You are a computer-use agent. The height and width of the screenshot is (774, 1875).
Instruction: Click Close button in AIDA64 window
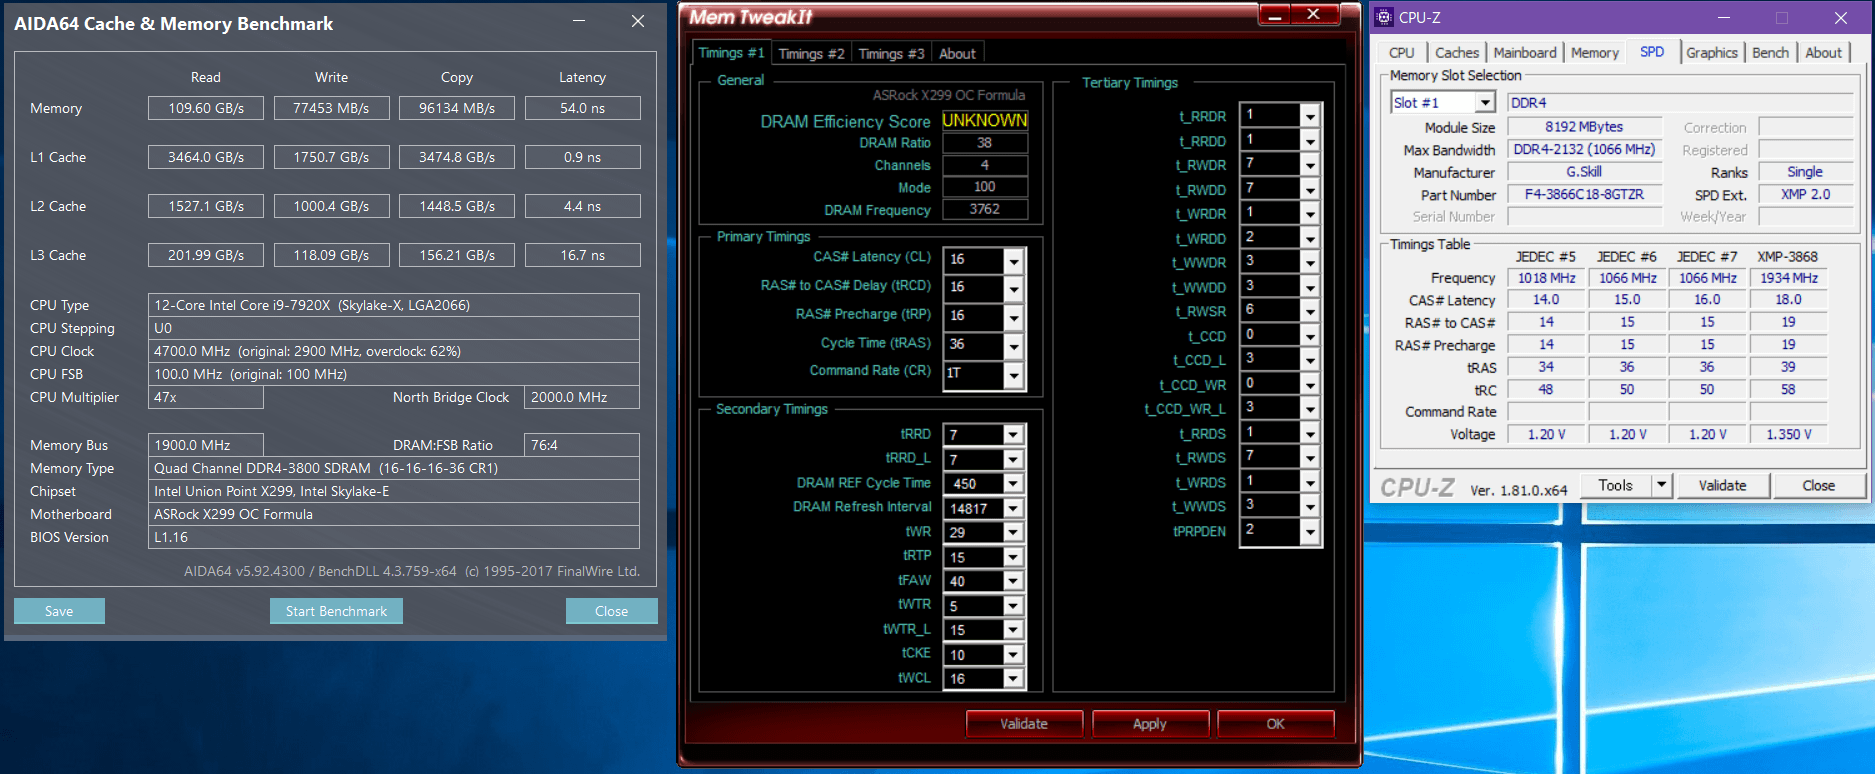click(611, 611)
